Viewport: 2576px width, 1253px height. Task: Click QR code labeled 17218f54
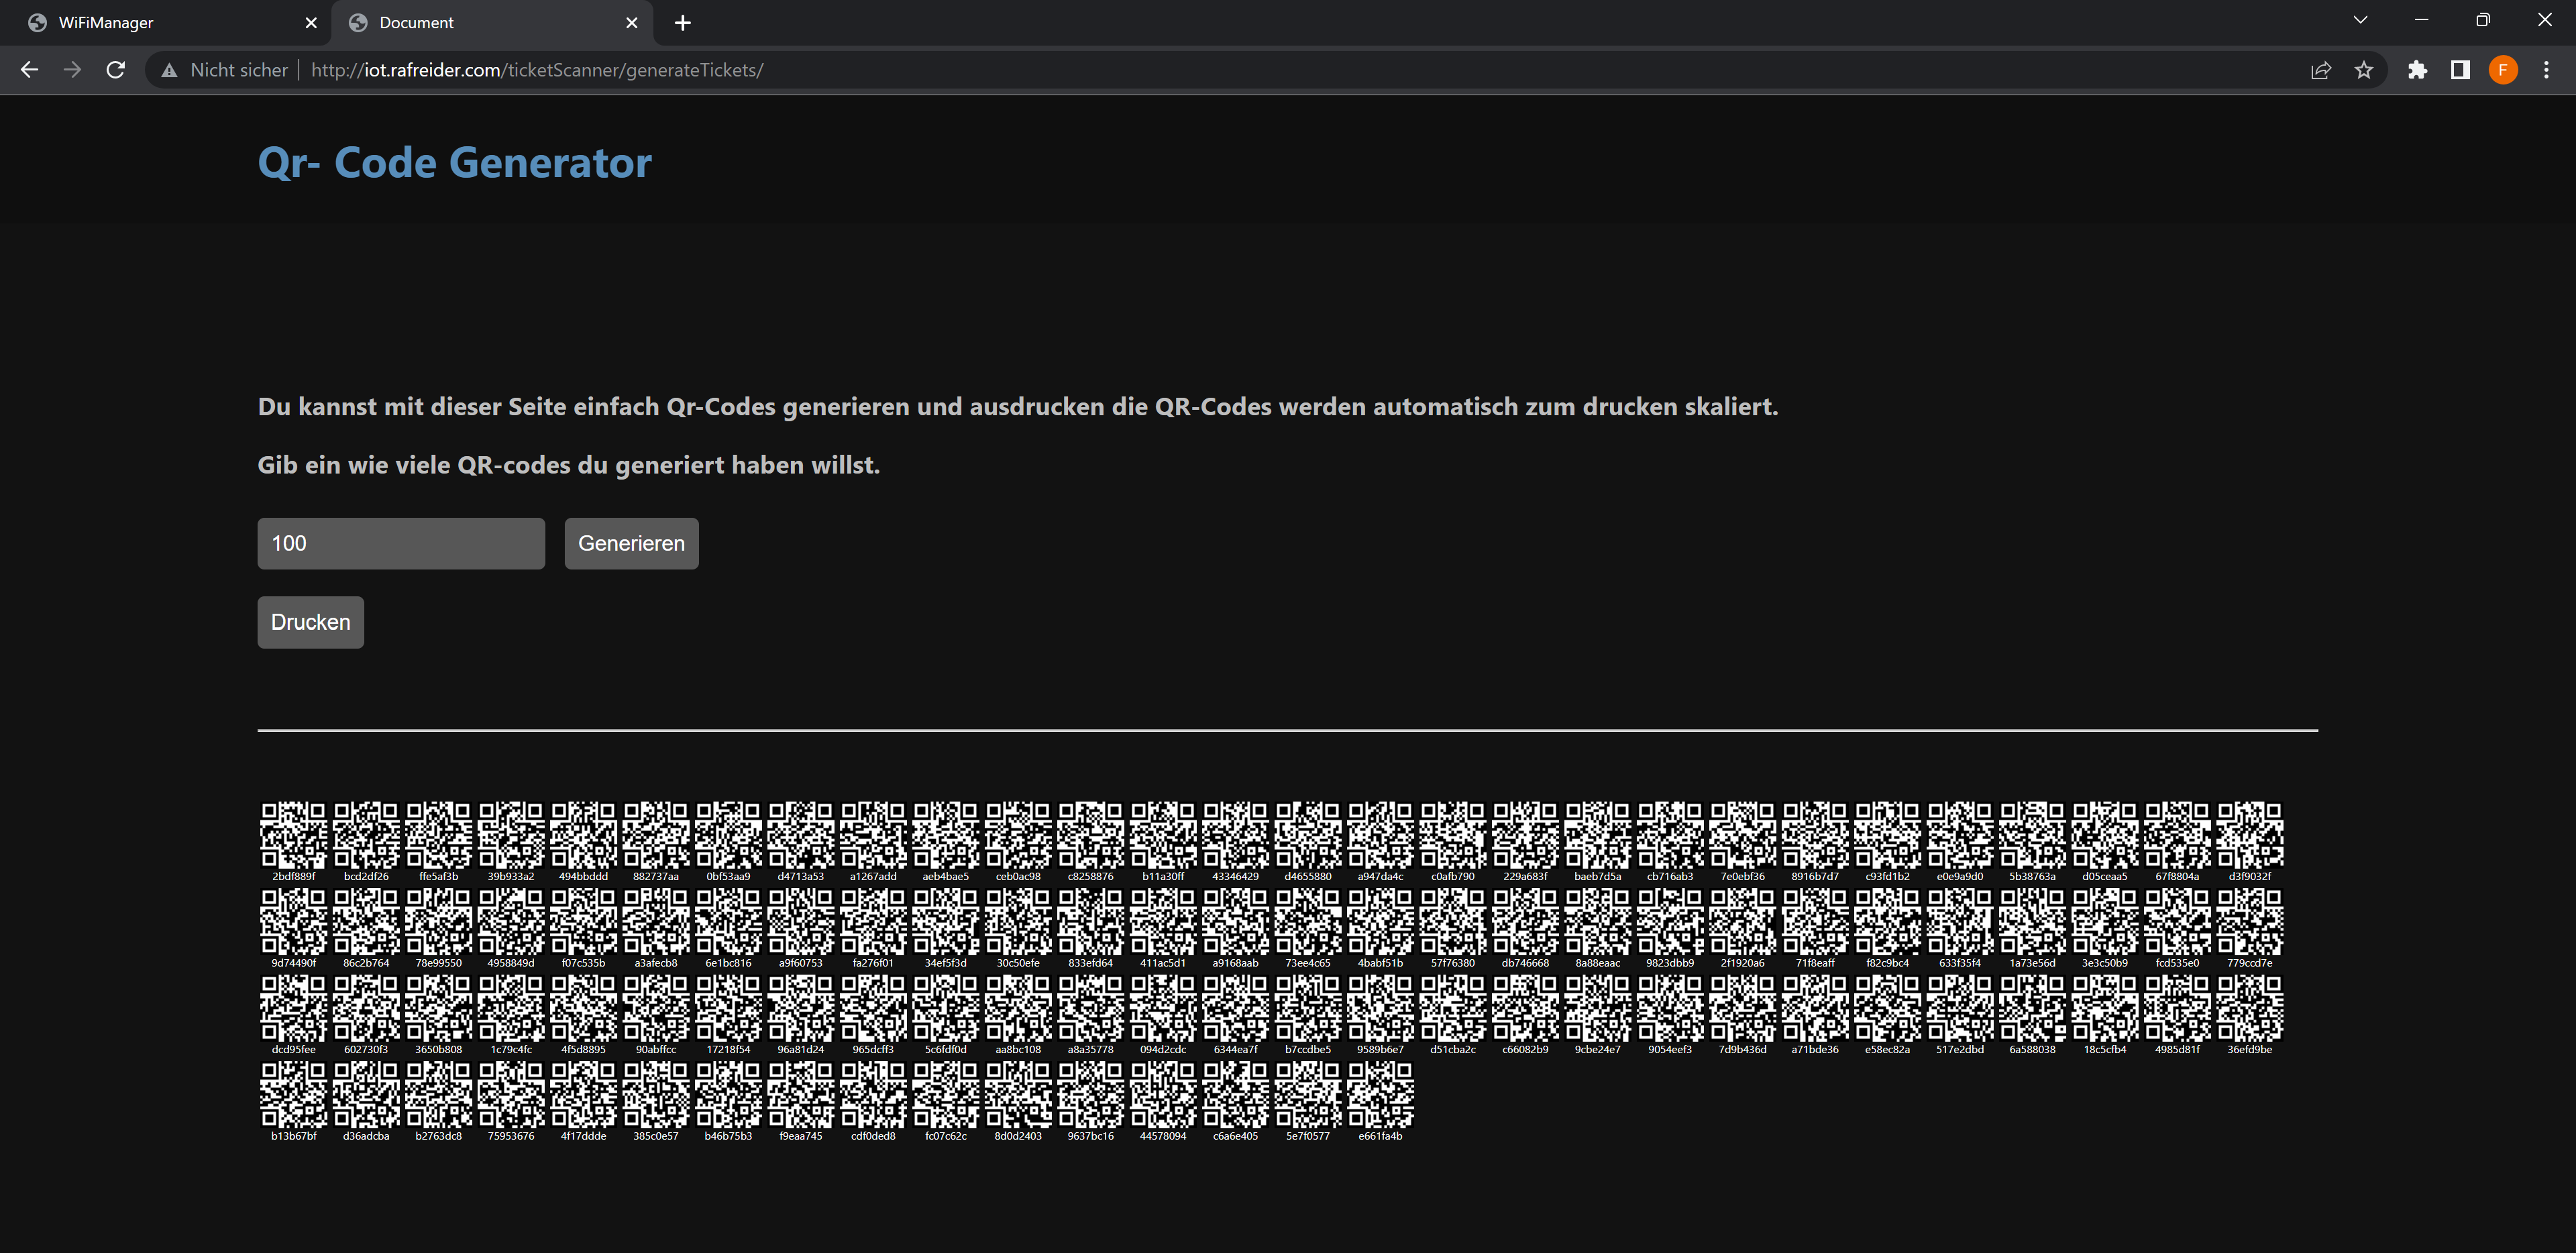click(x=728, y=1008)
